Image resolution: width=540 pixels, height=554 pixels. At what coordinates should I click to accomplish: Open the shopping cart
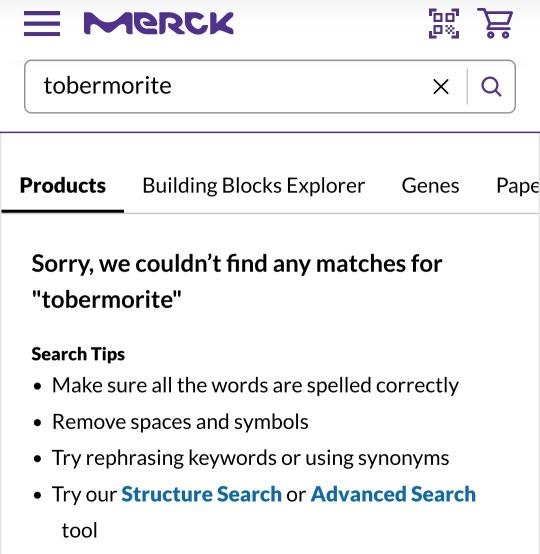[x=495, y=23]
